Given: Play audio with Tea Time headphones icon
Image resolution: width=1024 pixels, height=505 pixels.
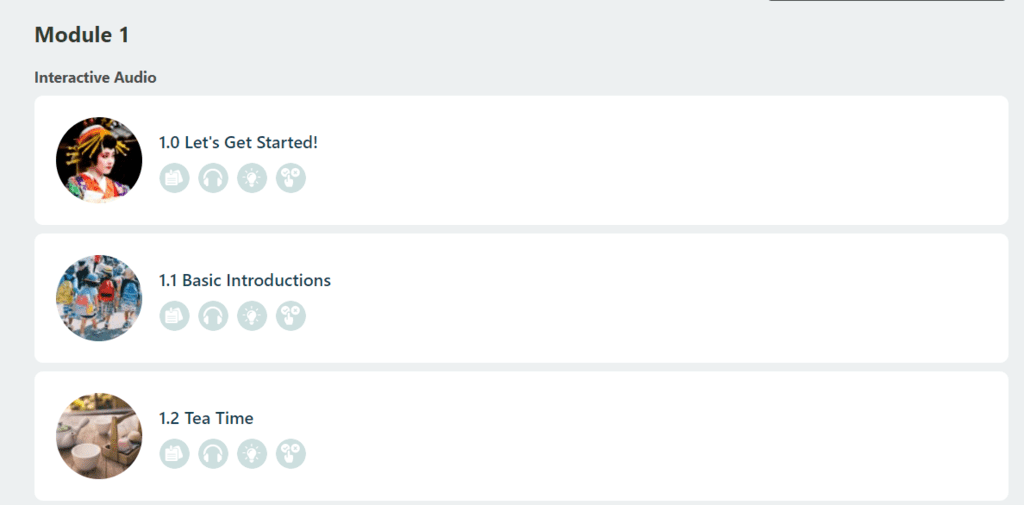Looking at the screenshot, I should click(x=213, y=454).
